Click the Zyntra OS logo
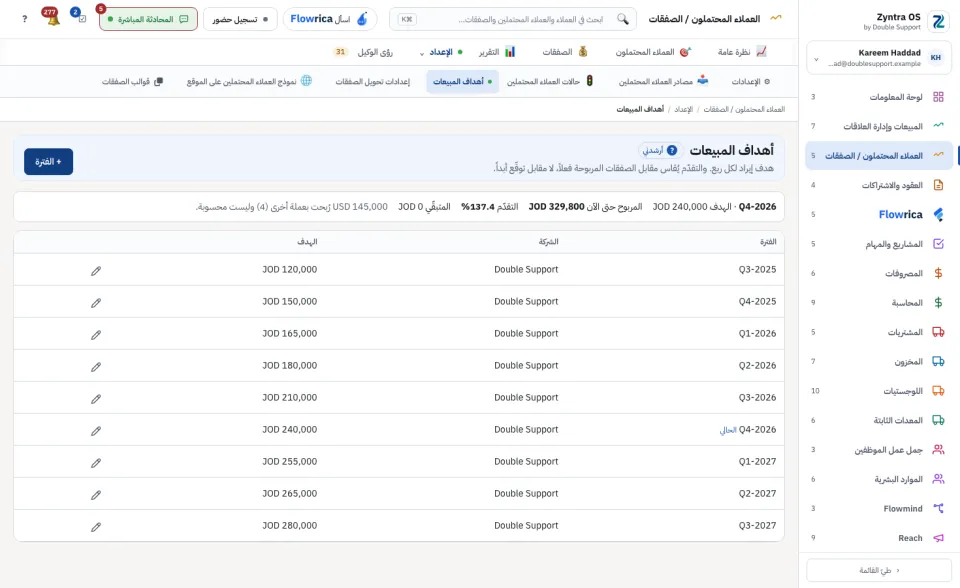This screenshot has height=588, width=960. tap(938, 21)
